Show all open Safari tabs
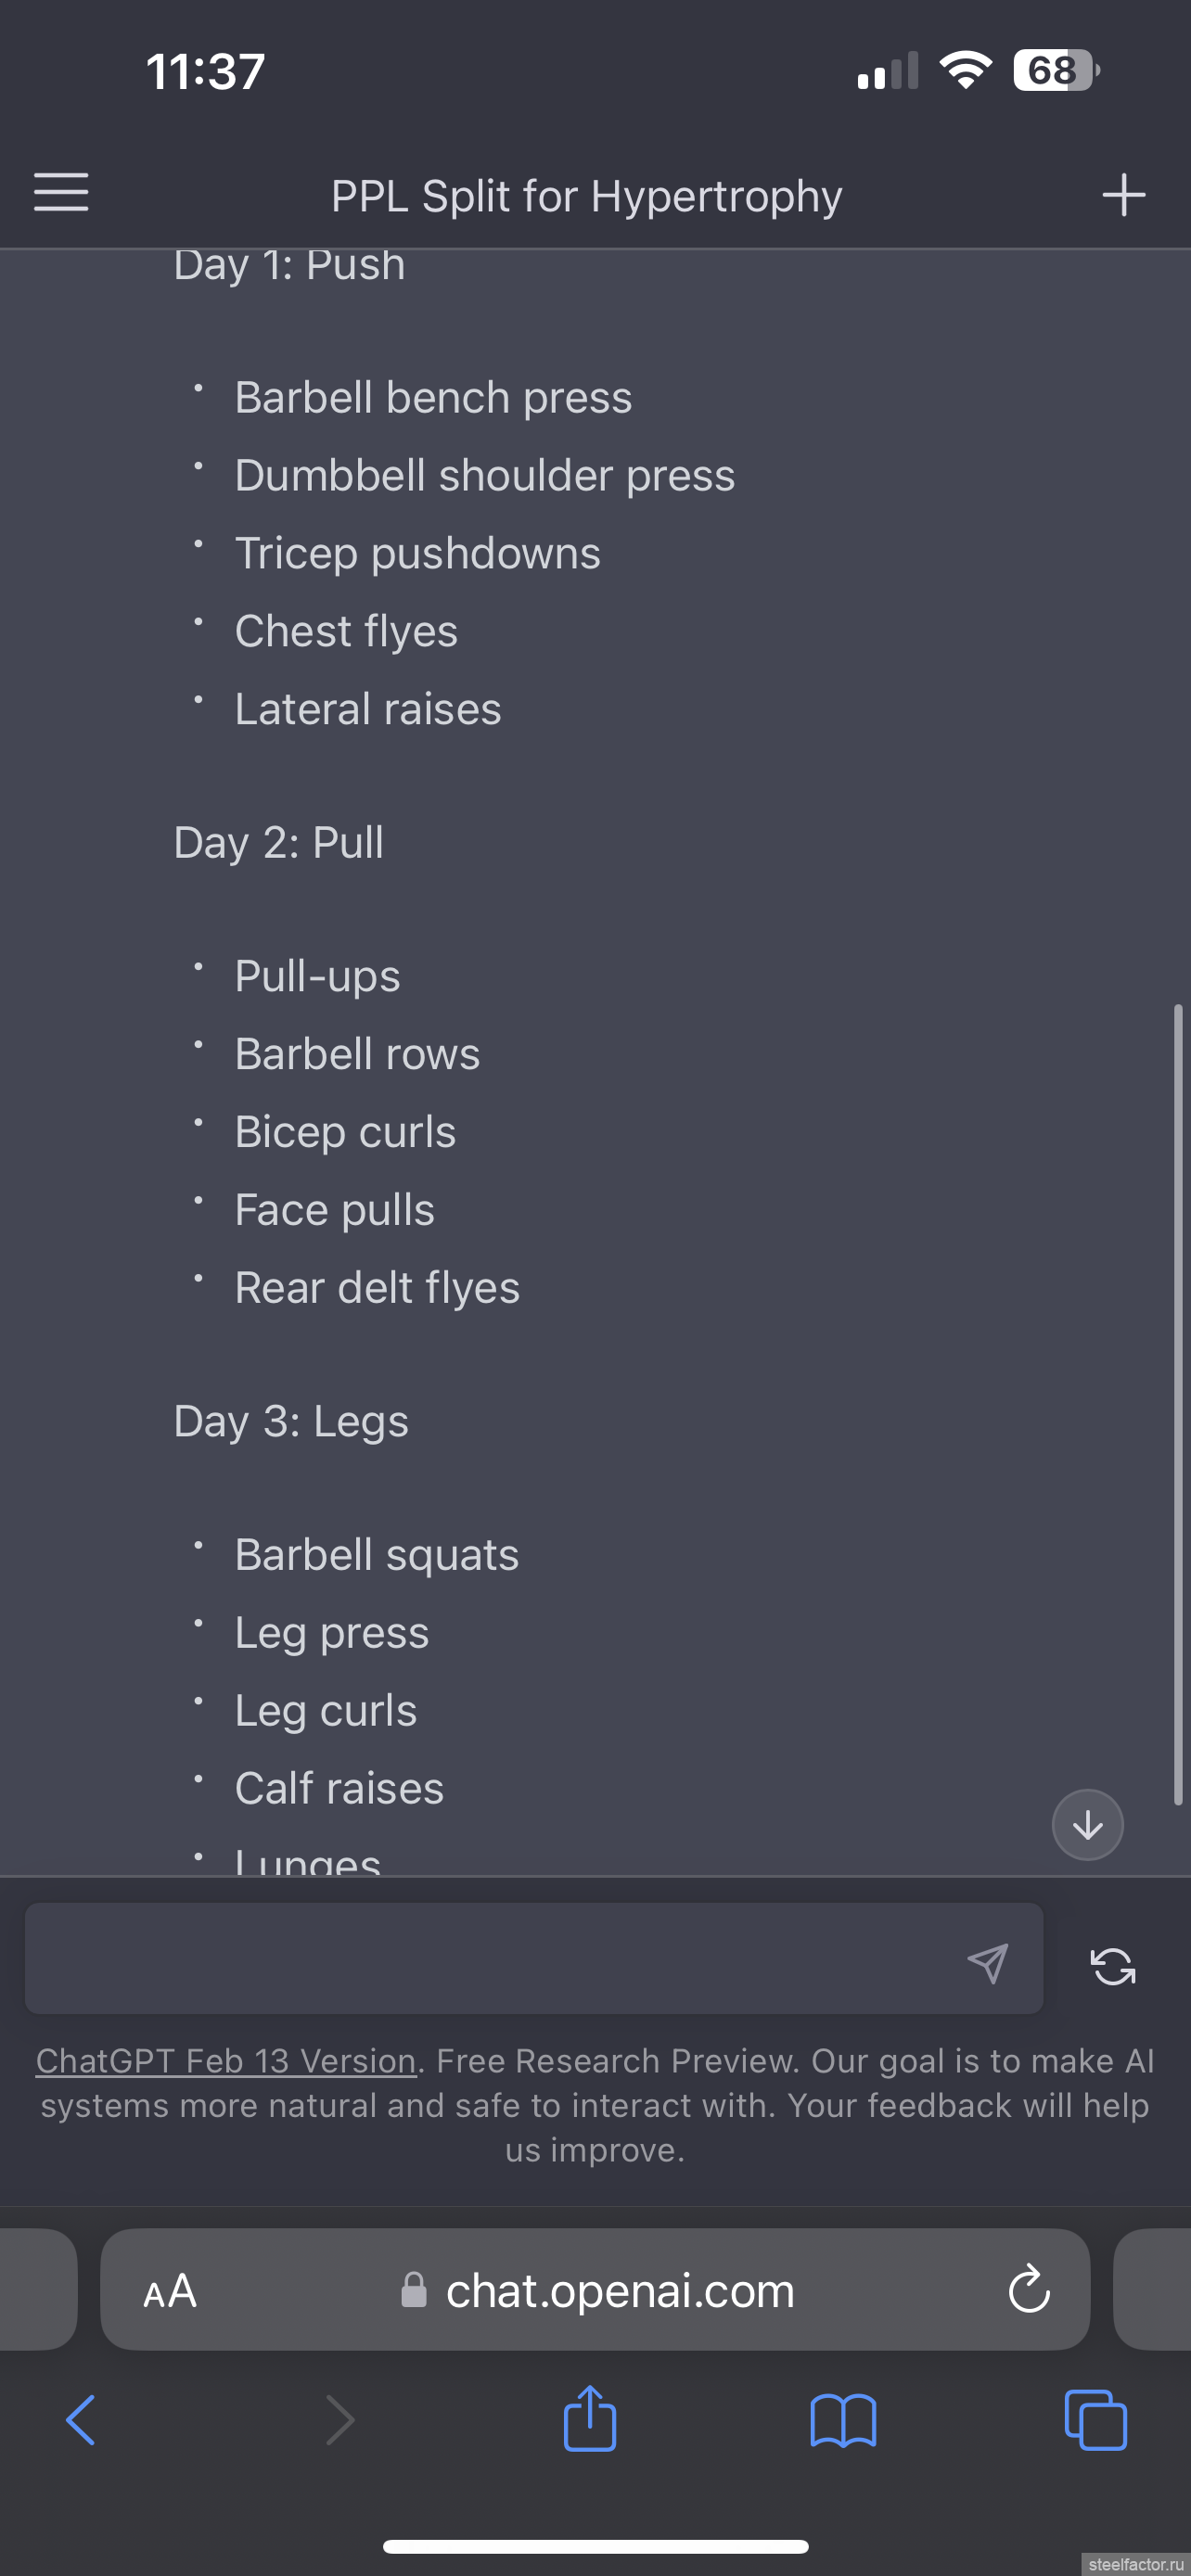 (1096, 2420)
